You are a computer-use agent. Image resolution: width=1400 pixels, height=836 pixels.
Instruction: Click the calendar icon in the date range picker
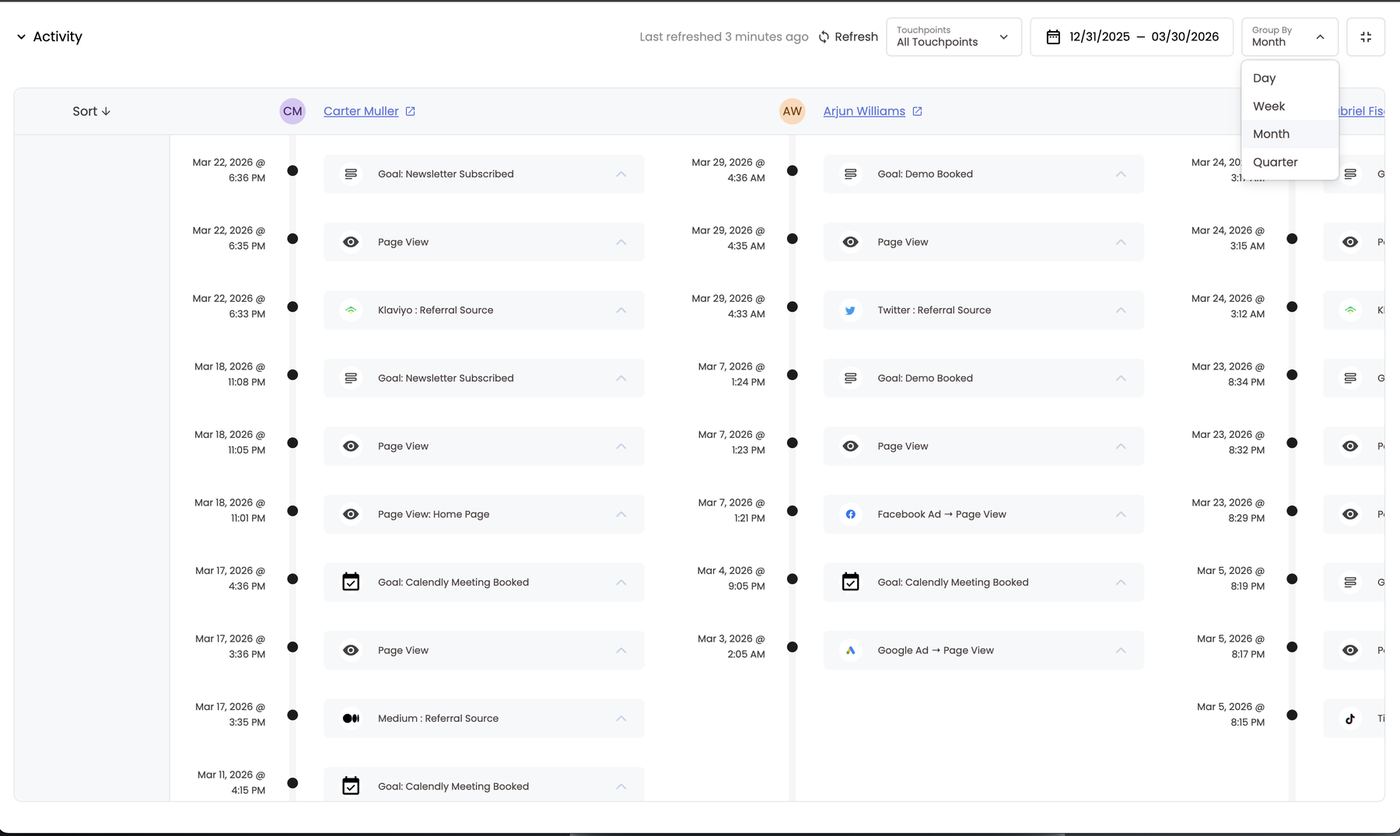1053,37
